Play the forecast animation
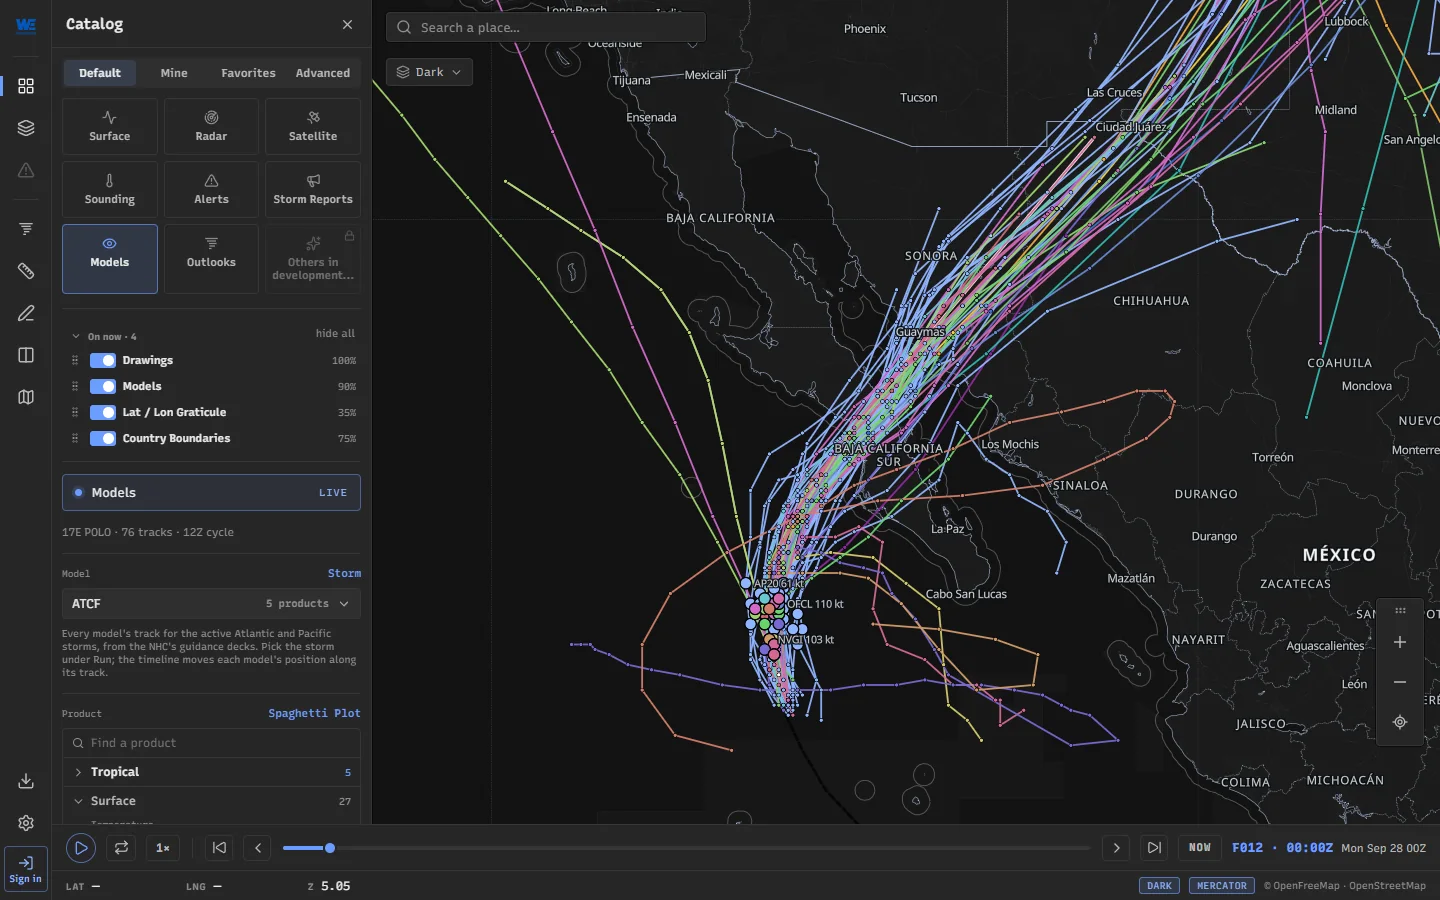The height and width of the screenshot is (900, 1440). click(81, 848)
